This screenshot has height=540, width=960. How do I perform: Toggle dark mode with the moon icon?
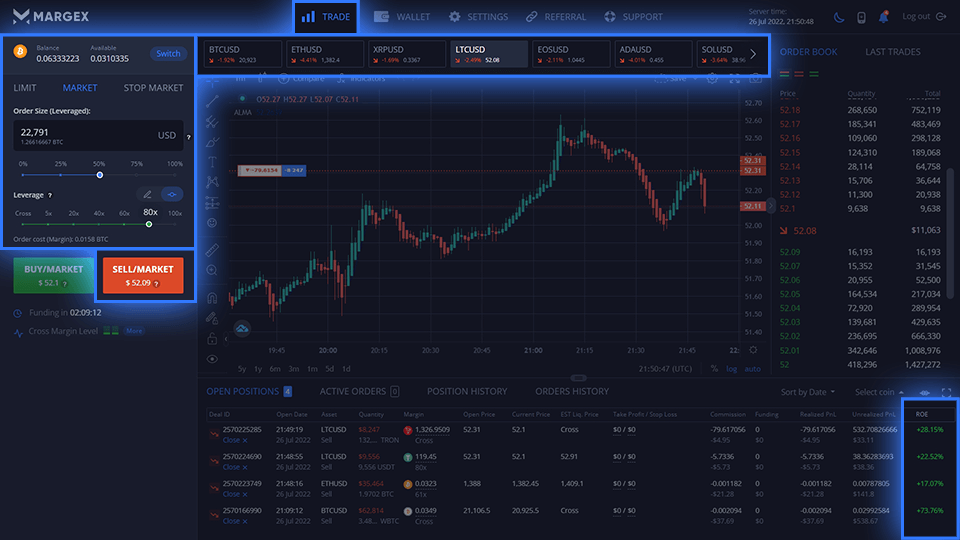[x=837, y=17]
